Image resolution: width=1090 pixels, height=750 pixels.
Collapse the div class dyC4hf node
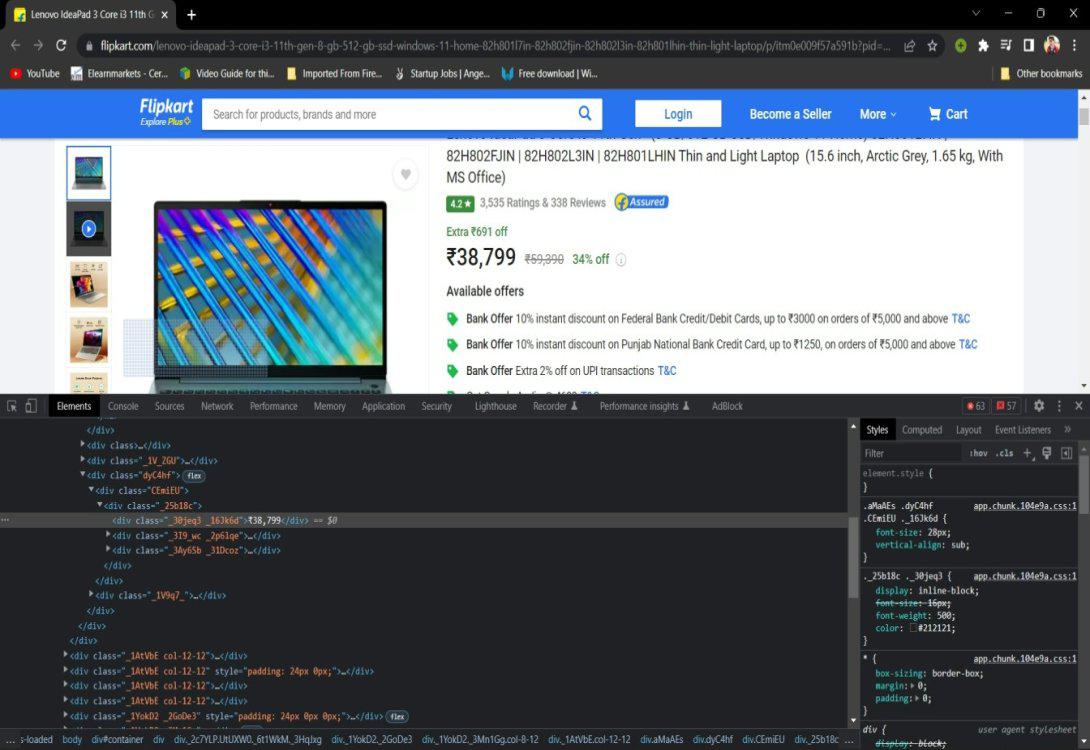(83, 475)
